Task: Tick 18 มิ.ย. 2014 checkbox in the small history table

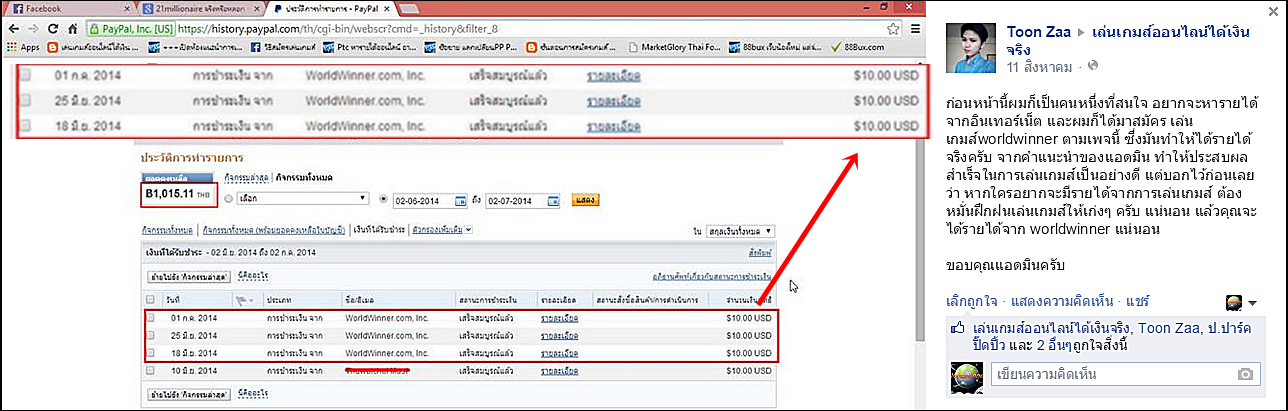Action: pos(151,353)
